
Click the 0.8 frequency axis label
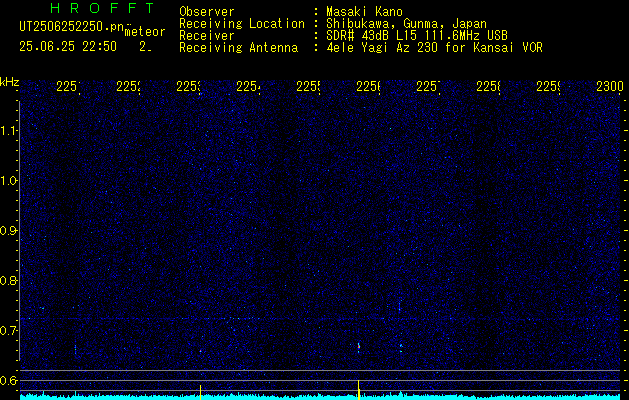click(8, 280)
